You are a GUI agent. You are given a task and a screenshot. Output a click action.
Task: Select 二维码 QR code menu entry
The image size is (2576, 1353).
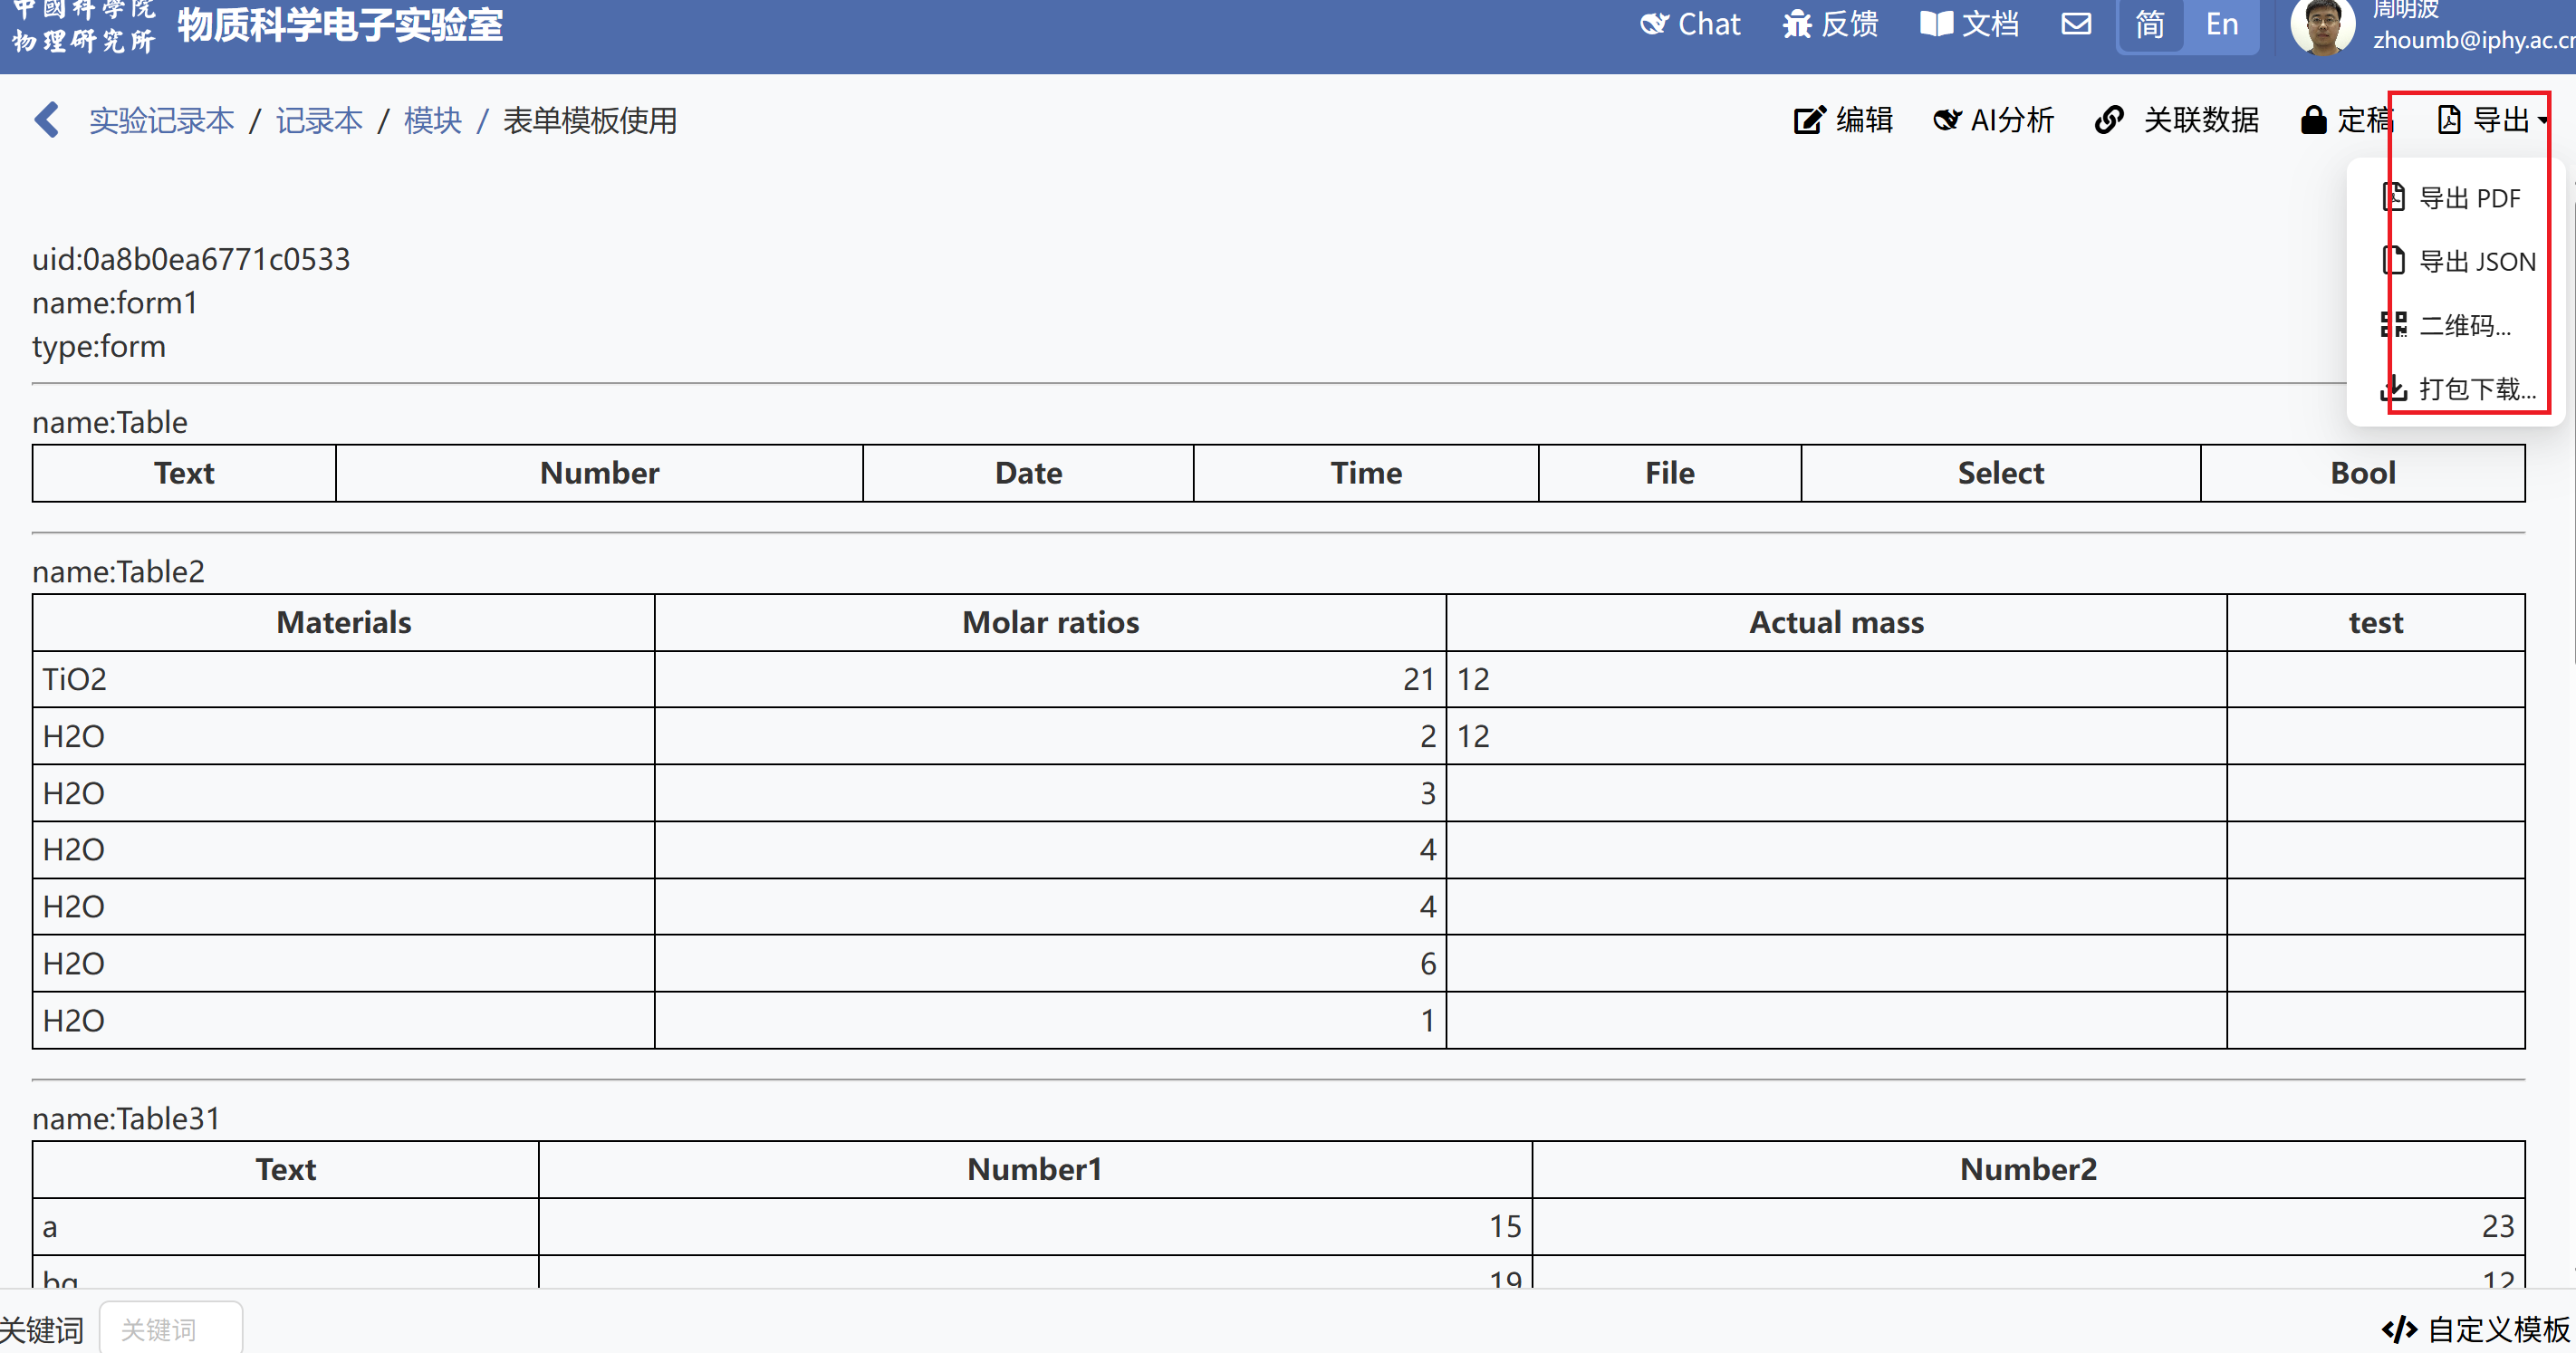(x=2463, y=325)
